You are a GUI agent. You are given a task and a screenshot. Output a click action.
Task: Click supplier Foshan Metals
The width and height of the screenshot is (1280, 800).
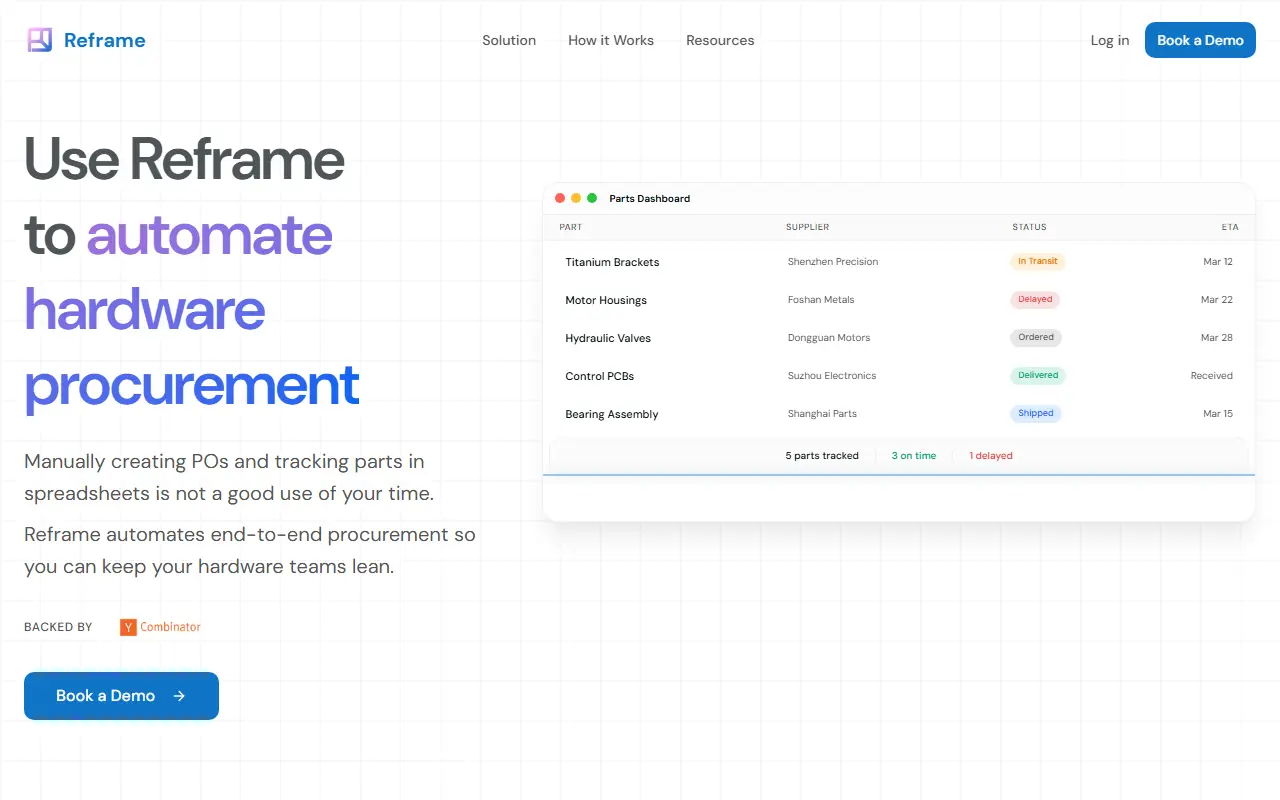pyautogui.click(x=821, y=300)
